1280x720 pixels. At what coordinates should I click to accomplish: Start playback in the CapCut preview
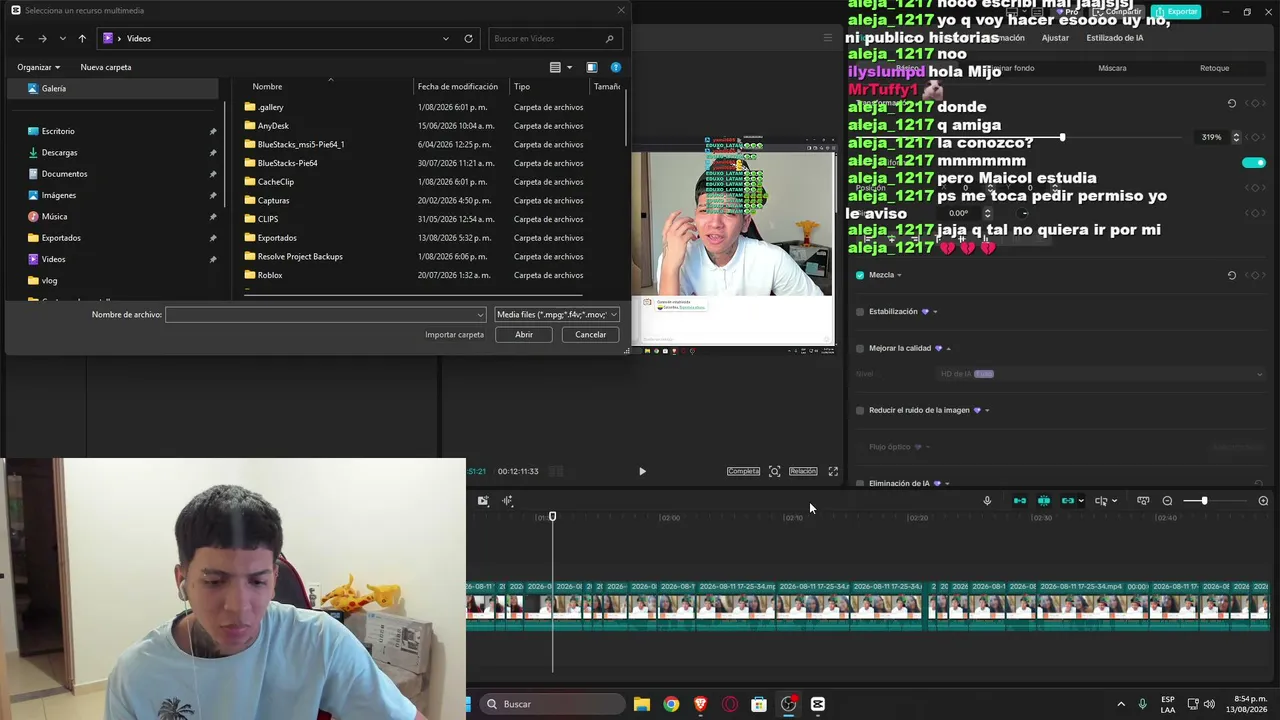(642, 471)
